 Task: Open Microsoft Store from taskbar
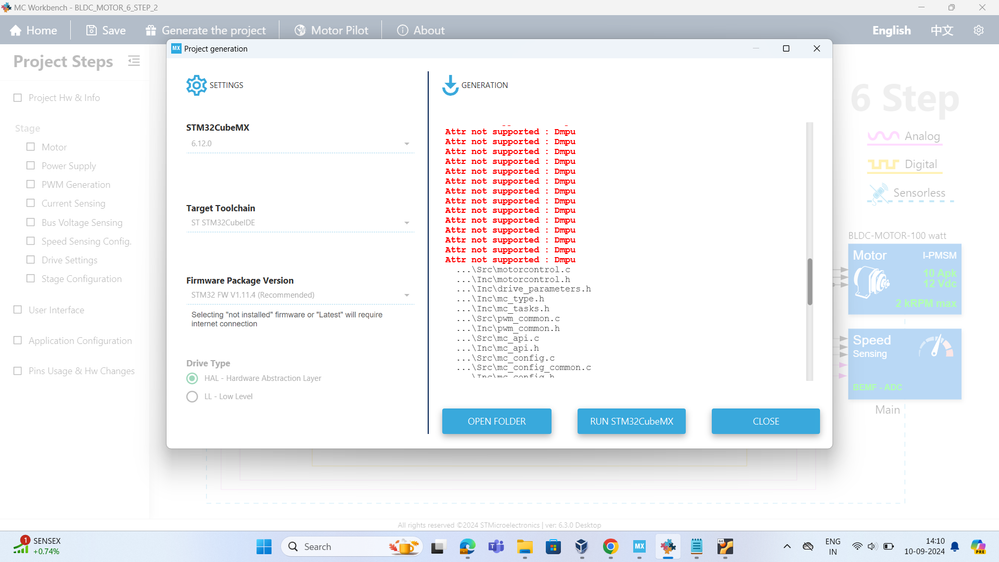coord(553,547)
